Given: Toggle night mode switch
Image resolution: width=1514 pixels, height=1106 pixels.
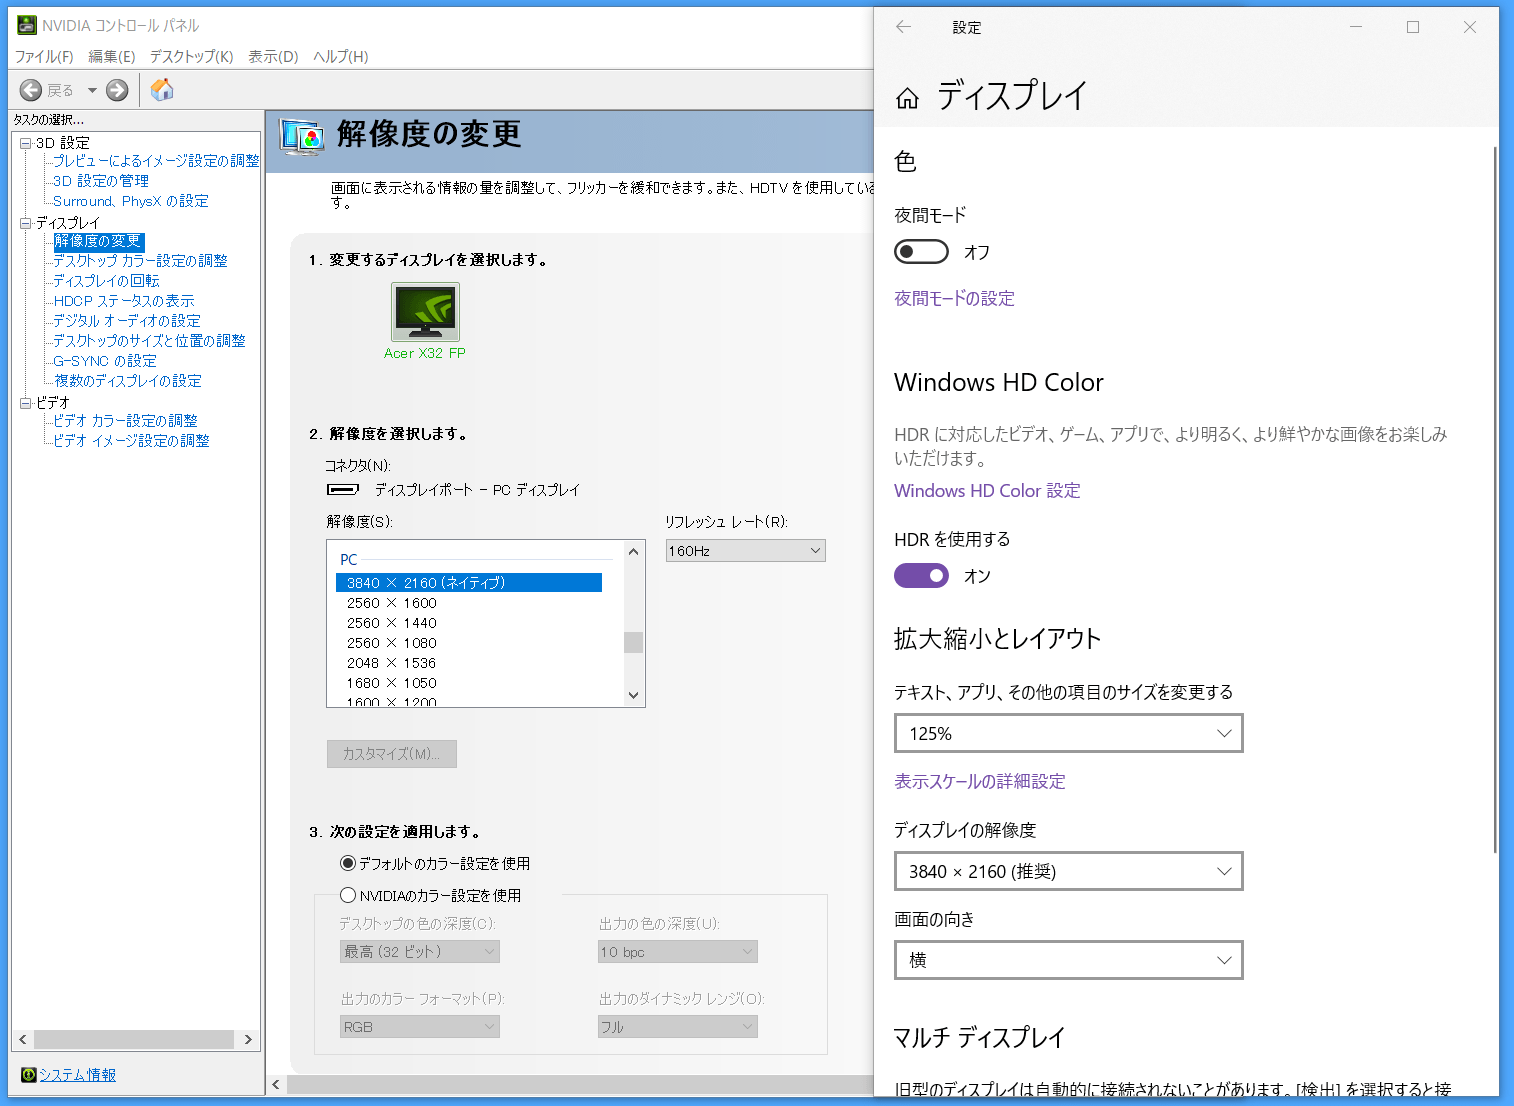Looking at the screenshot, I should pyautogui.click(x=921, y=252).
